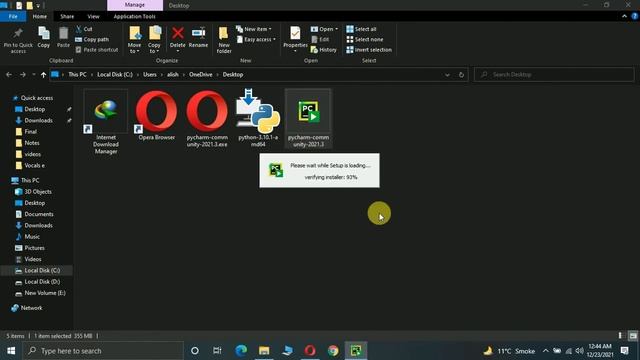Click the Copy ribbon icon
Viewport: 640px width, 360px height.
pyautogui.click(x=44, y=38)
